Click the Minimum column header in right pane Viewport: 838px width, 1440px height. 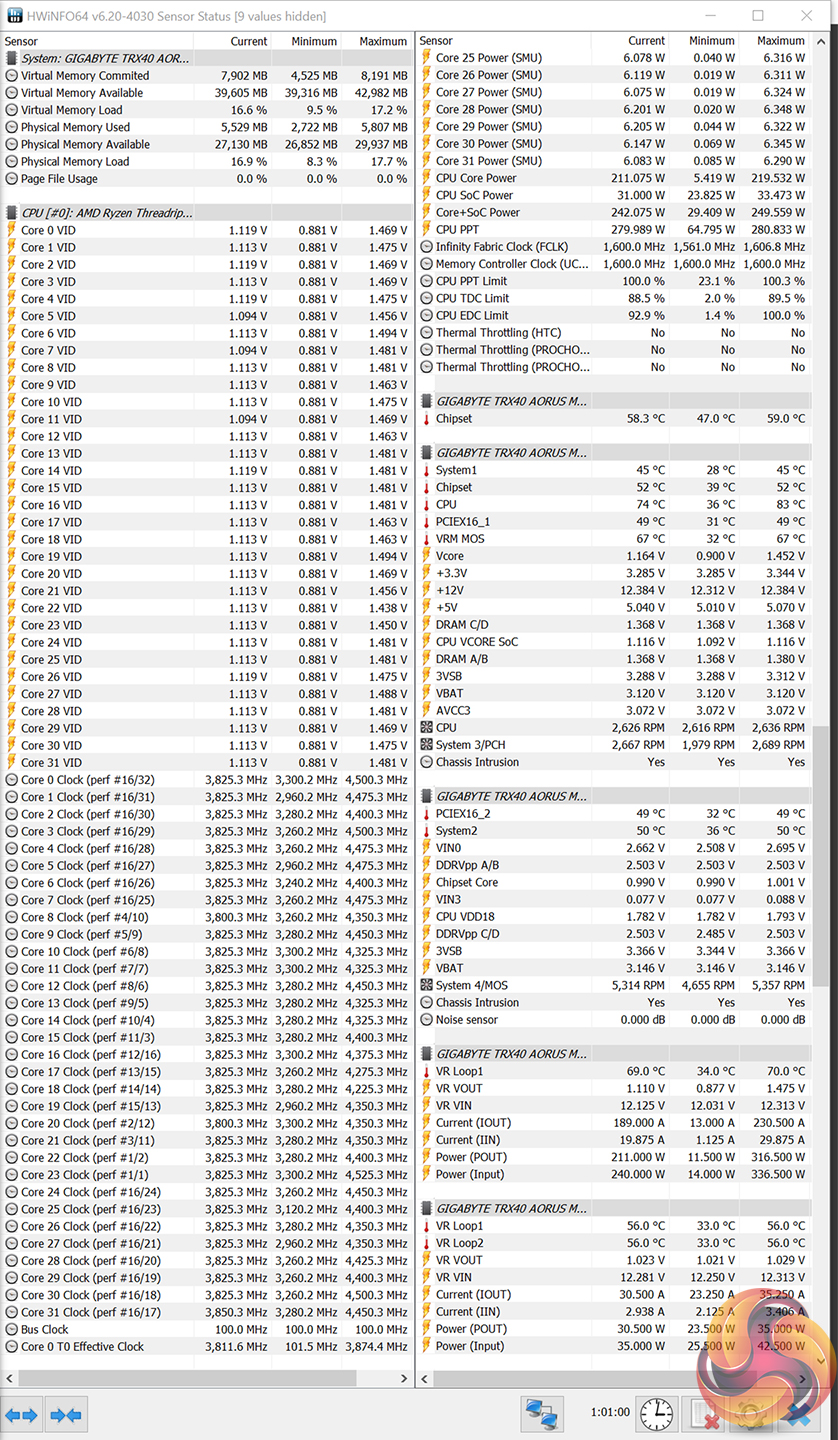[x=704, y=41]
